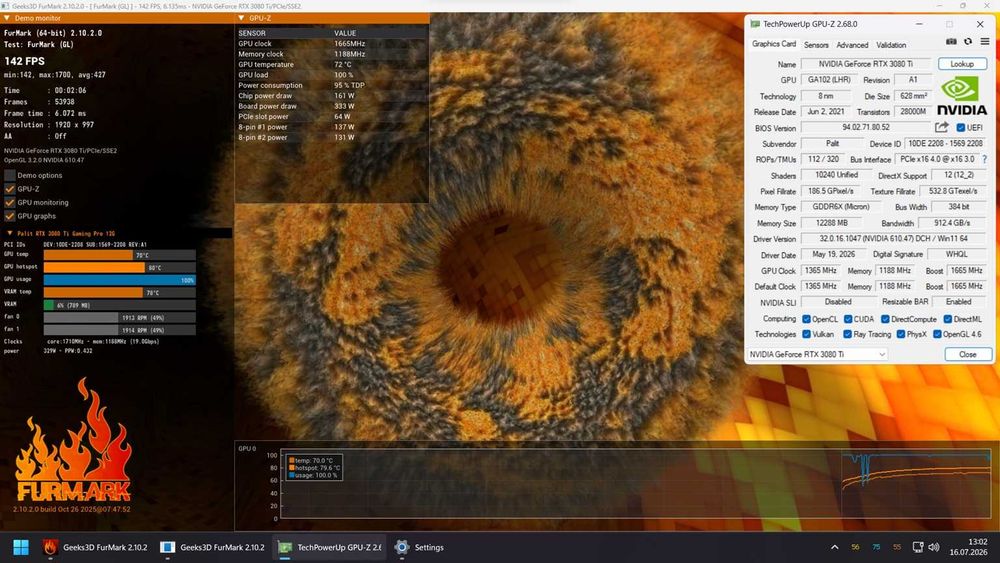Click the BIOS share/export arrow icon
This screenshot has height=563, width=1000.
click(x=942, y=127)
